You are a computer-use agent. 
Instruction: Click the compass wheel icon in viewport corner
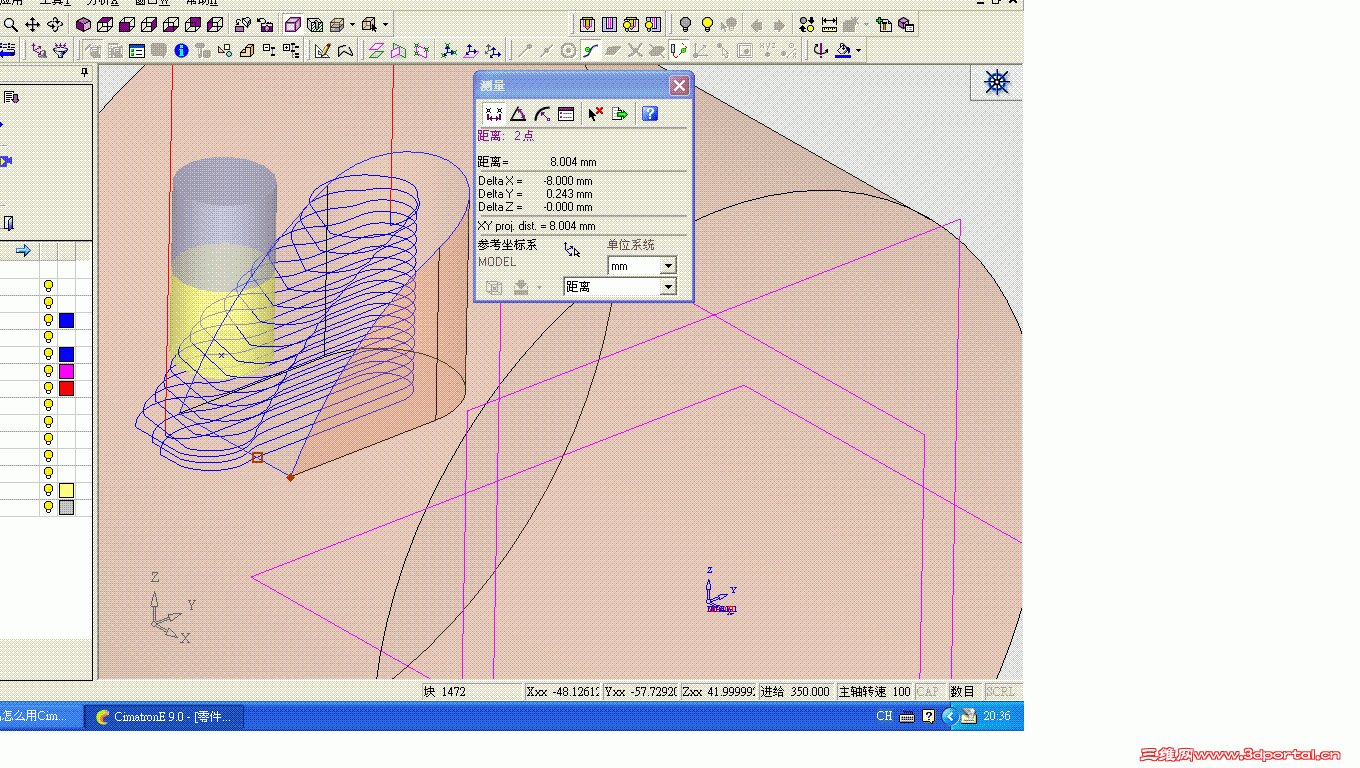(x=997, y=83)
